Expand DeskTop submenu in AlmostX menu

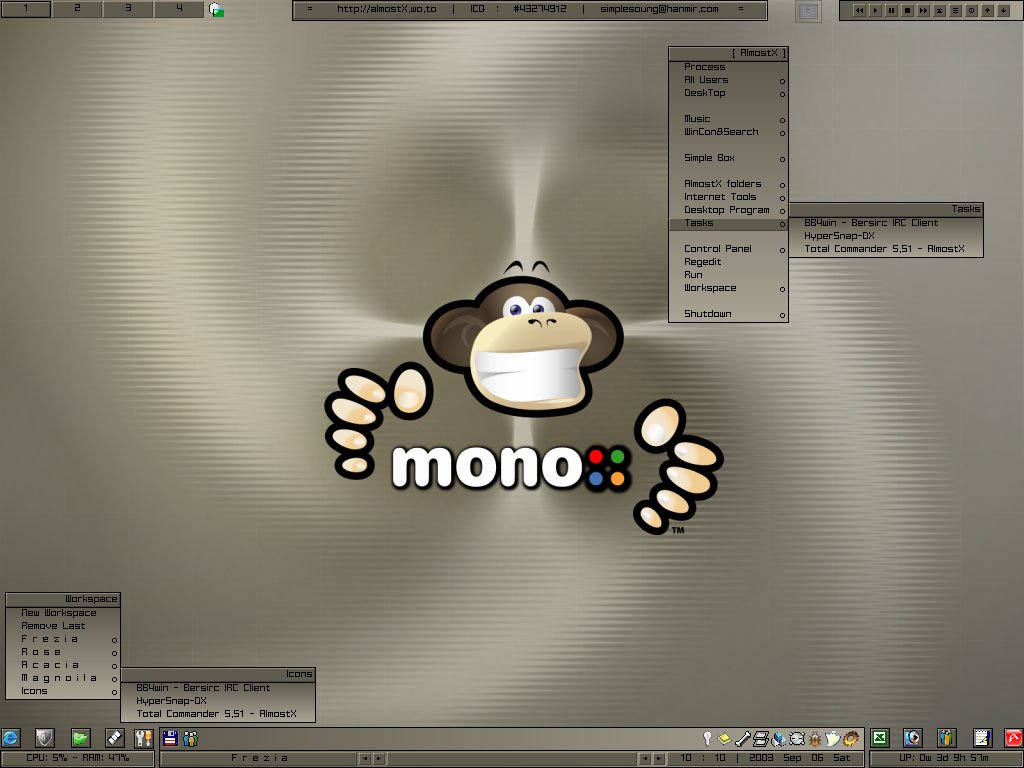click(x=728, y=93)
